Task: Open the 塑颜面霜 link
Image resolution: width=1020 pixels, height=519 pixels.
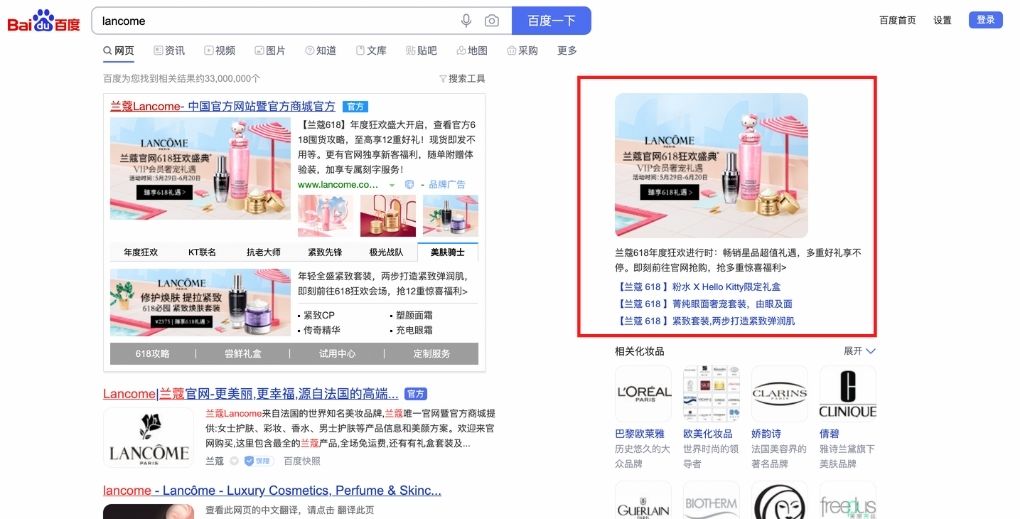Action: point(414,315)
